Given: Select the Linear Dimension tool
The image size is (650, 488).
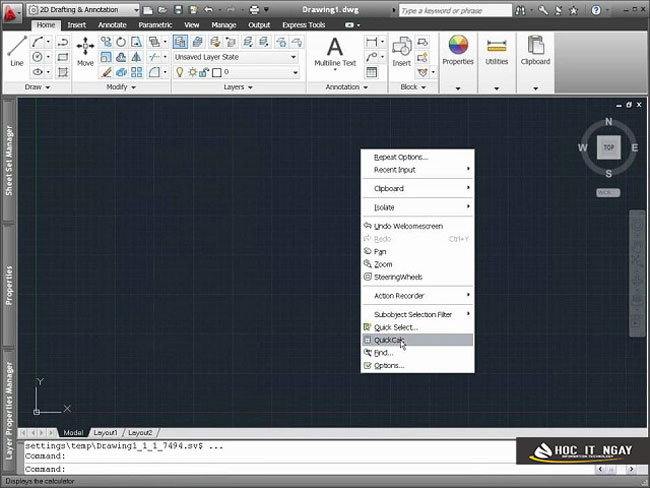Looking at the screenshot, I should [x=371, y=41].
